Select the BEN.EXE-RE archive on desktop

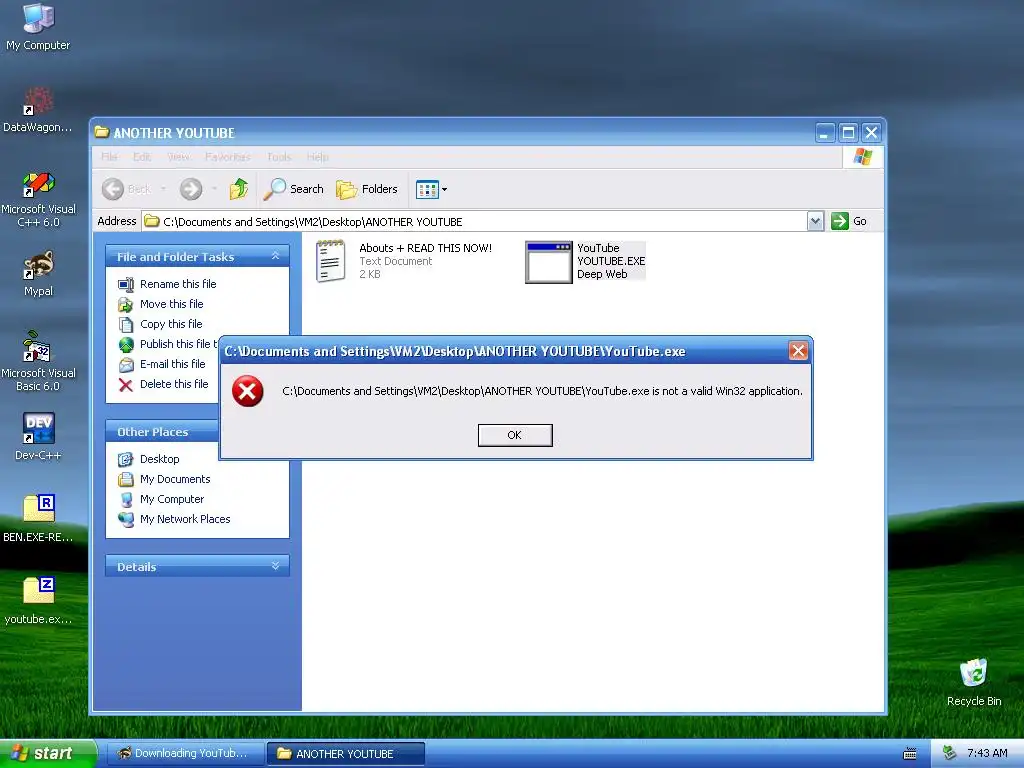[x=38, y=519]
